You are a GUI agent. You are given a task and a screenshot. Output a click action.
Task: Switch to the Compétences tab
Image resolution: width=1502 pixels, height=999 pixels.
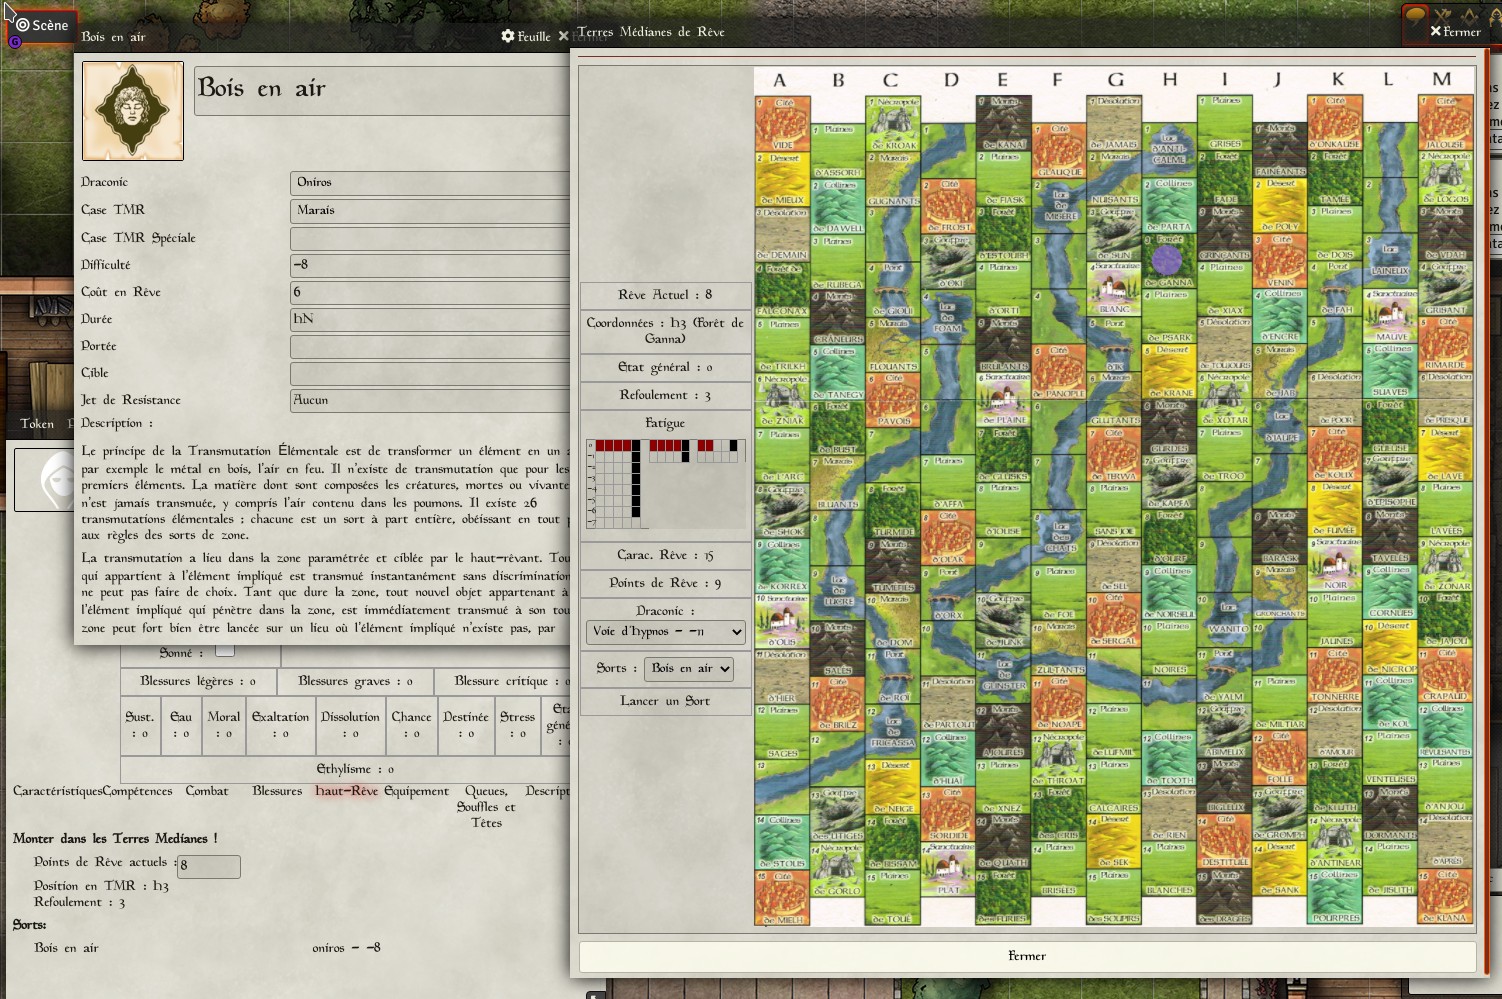(x=138, y=791)
